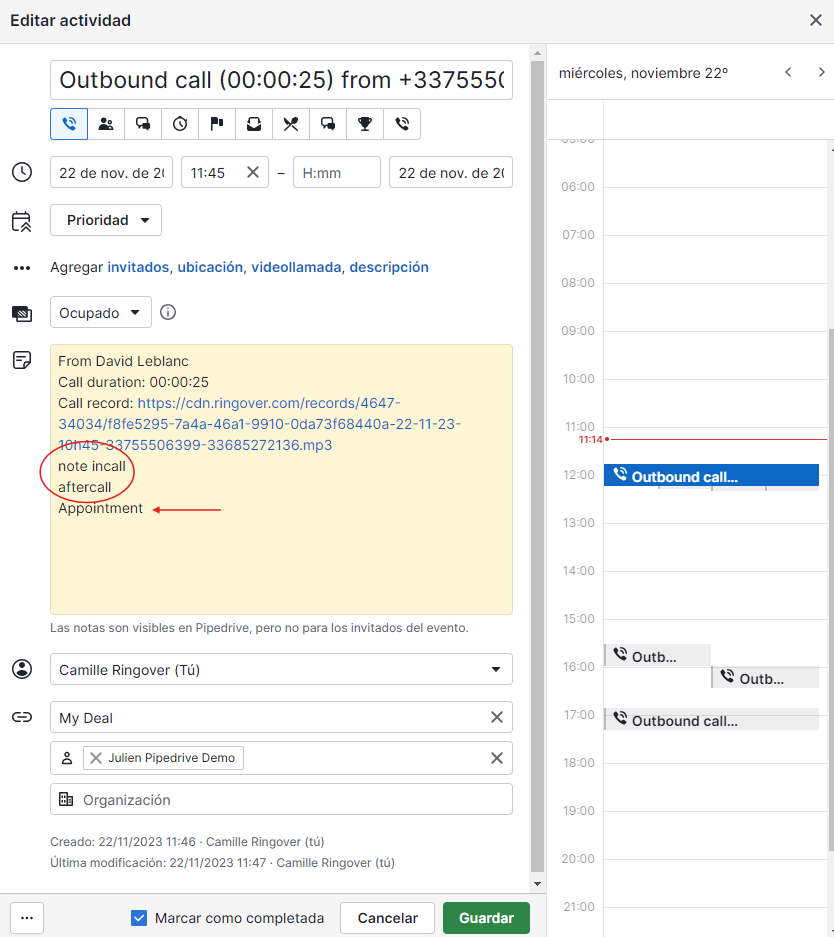Clear the 11:45 start time
The height and width of the screenshot is (937, 834).
point(253,172)
